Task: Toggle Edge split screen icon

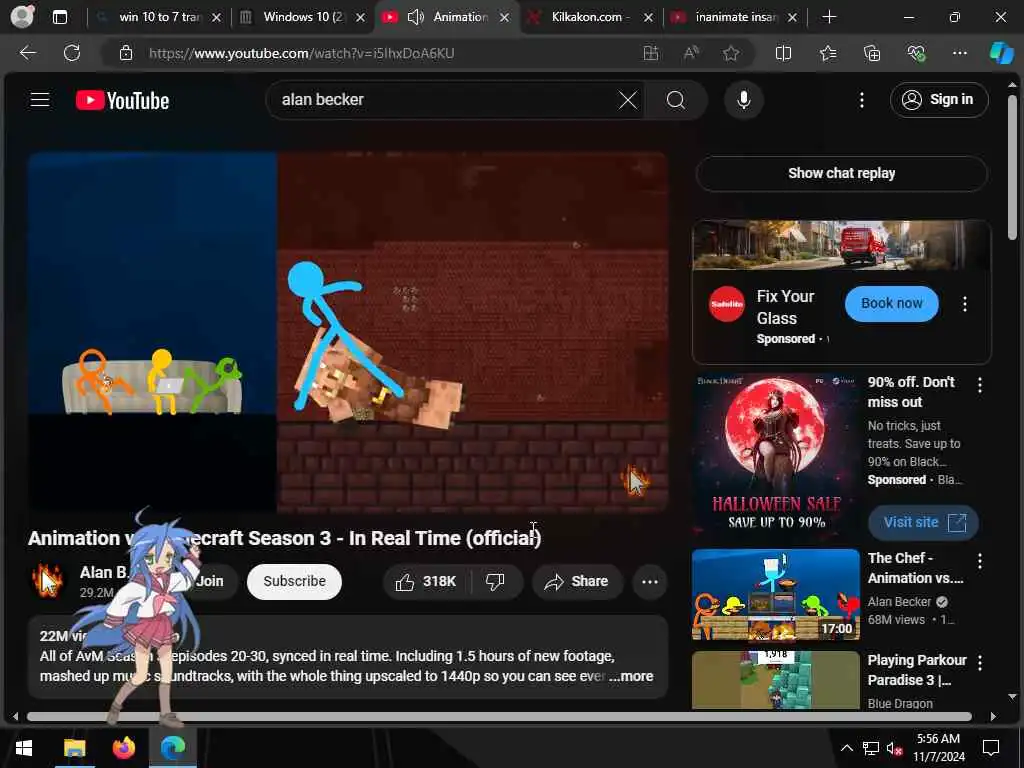Action: pyautogui.click(x=783, y=54)
